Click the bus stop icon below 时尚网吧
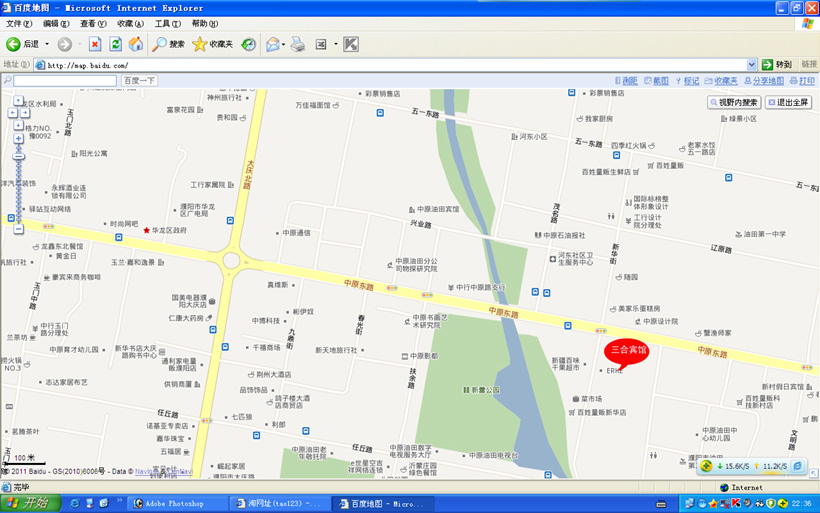The width and height of the screenshot is (820, 513). pos(119,237)
